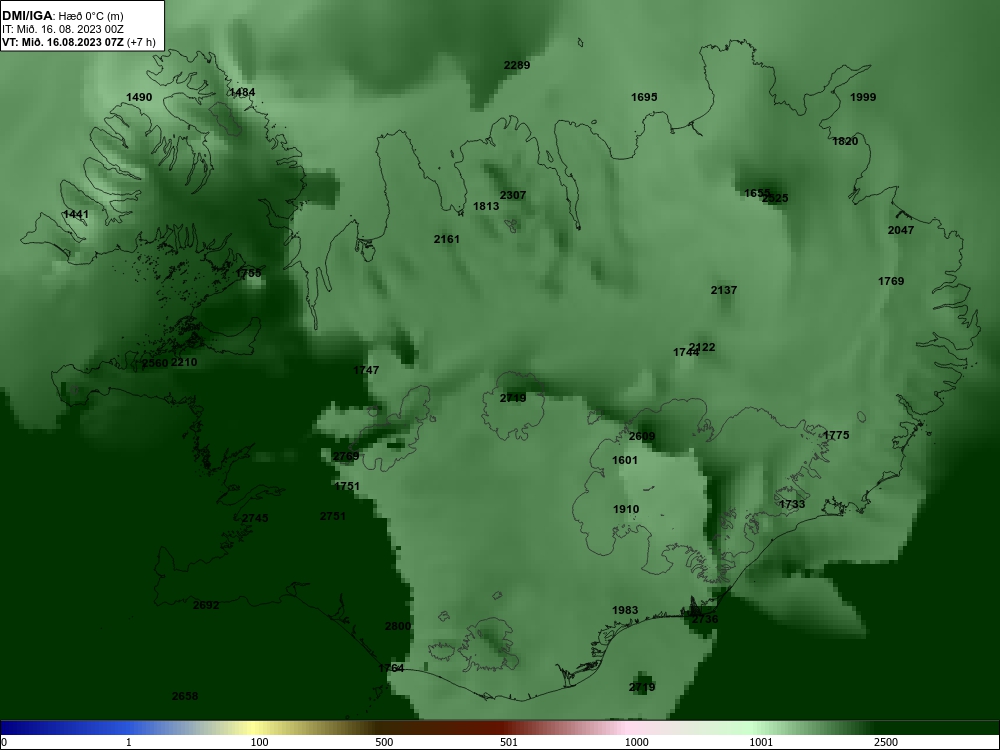Select the 2658 value over the sea
The image size is (1000, 750).
(185, 696)
